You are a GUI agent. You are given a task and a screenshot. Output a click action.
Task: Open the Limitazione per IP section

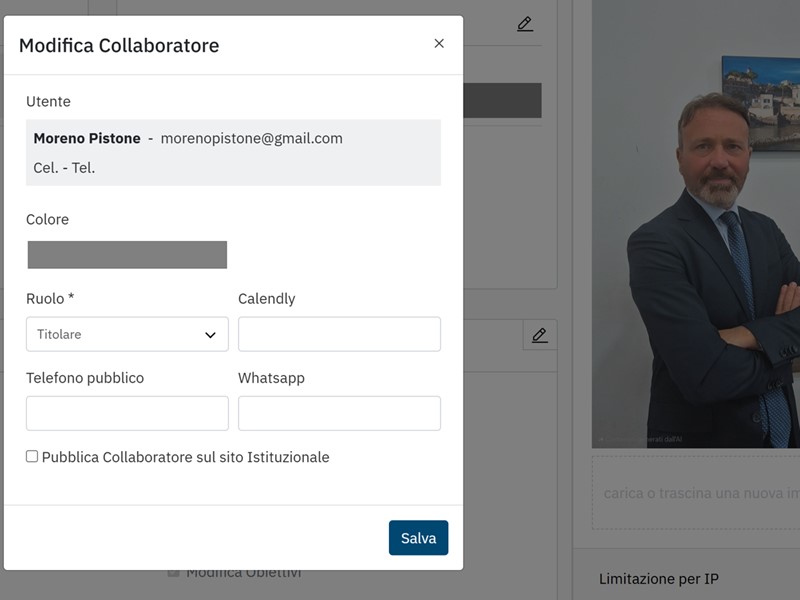coord(658,579)
